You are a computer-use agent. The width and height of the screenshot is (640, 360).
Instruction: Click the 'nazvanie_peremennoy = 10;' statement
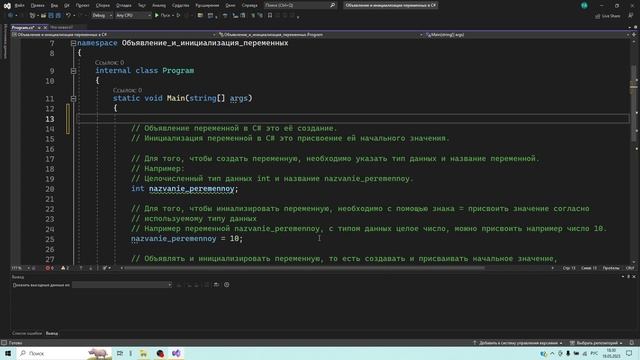187,239
